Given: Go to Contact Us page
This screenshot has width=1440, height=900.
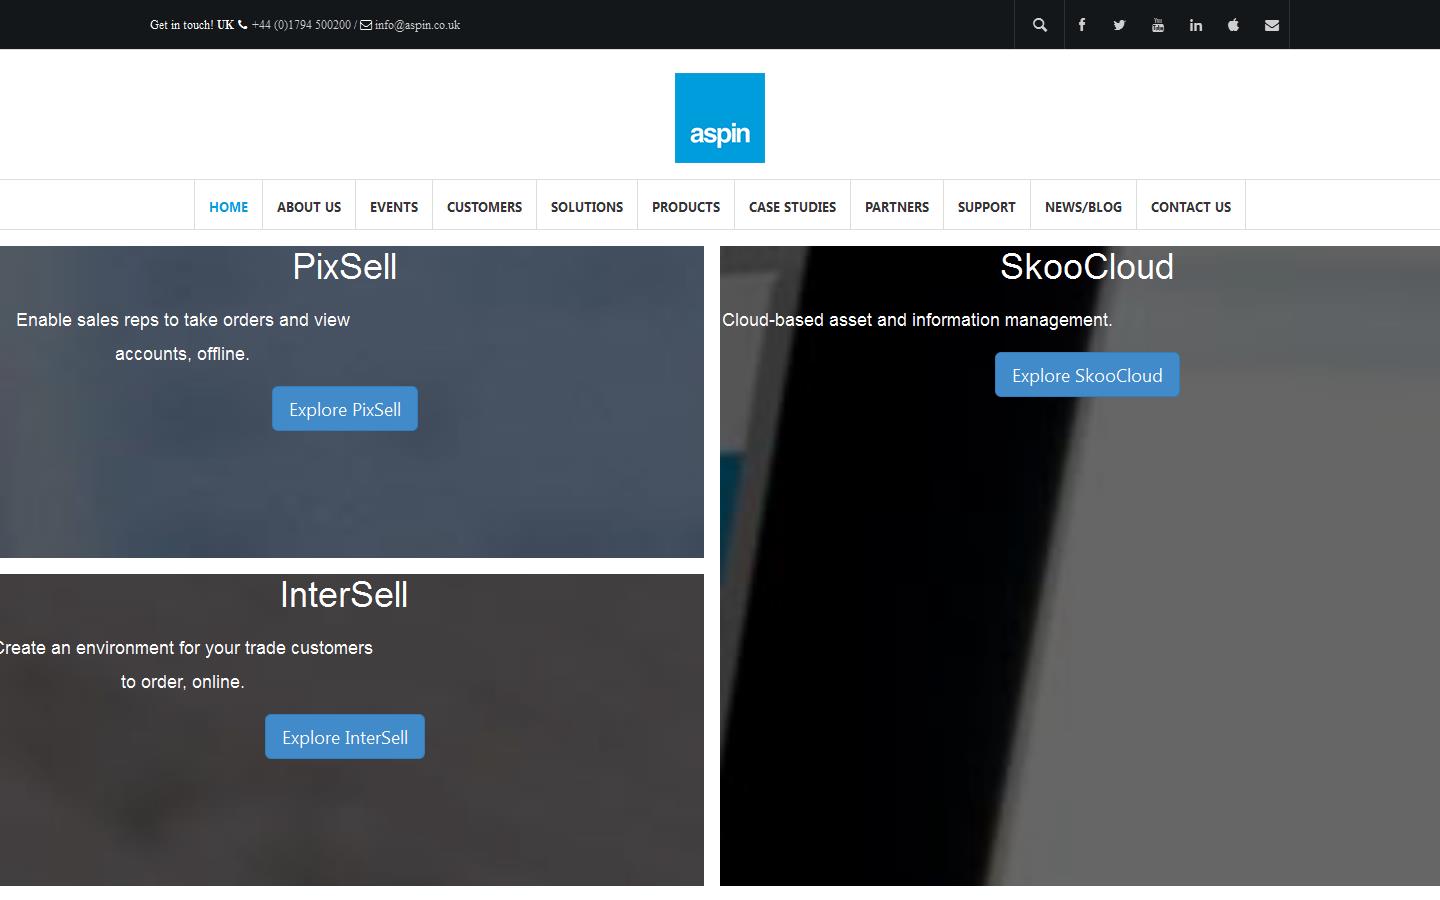Looking at the screenshot, I should pyautogui.click(x=1190, y=207).
